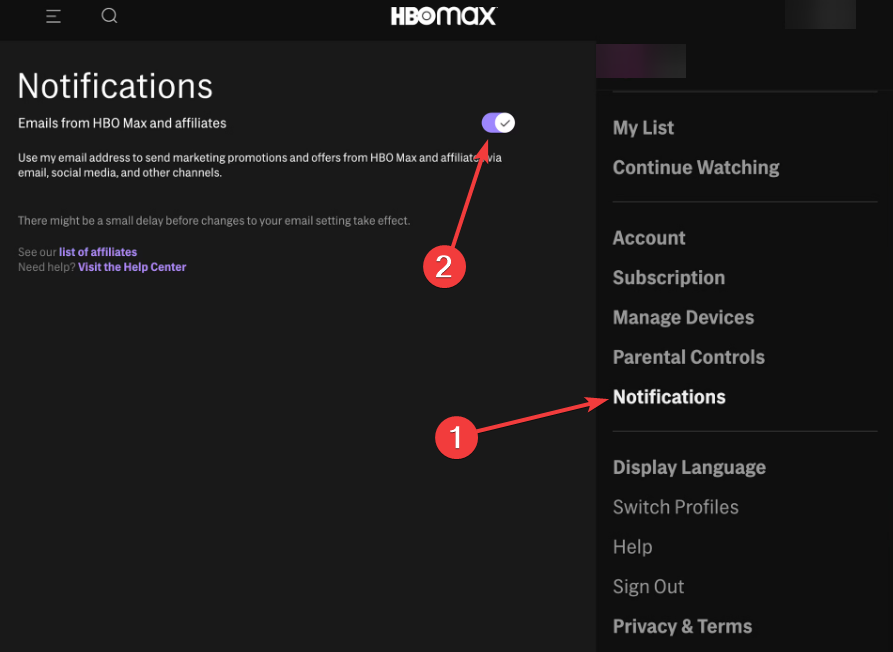The width and height of the screenshot is (893, 652).
Task: Click Sign Out
Action: [x=648, y=587]
